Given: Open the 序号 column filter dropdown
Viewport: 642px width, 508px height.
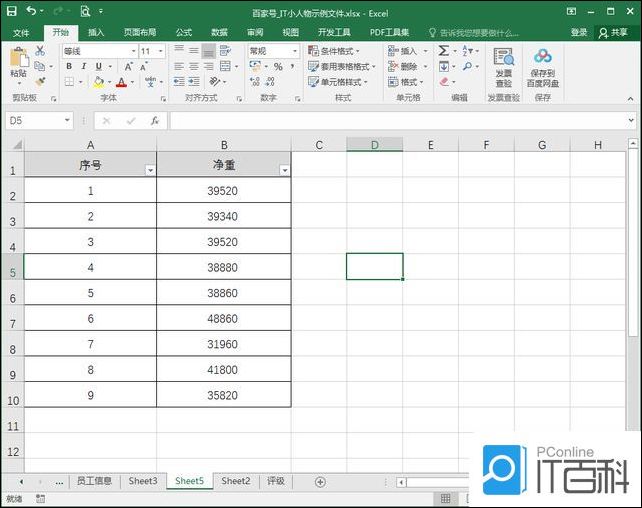Looking at the screenshot, I should pos(150,171).
